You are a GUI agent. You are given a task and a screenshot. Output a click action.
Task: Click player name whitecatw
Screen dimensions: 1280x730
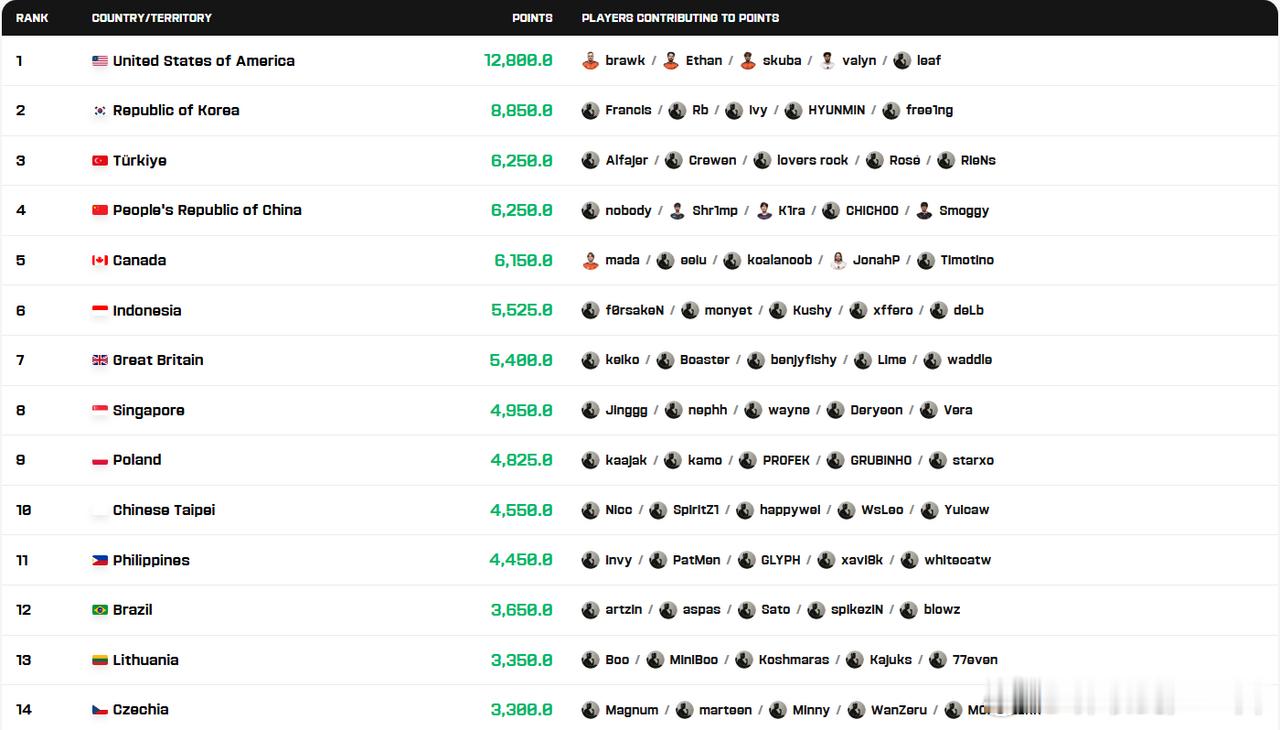coord(958,560)
